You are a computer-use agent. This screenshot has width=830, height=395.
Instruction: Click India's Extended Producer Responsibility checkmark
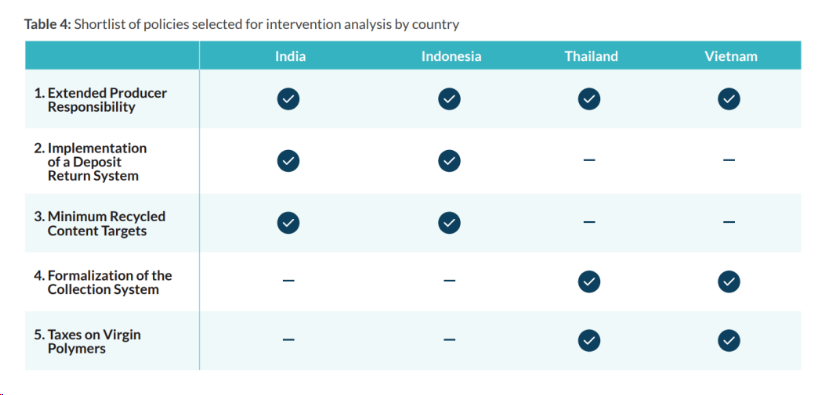pyautogui.click(x=288, y=99)
